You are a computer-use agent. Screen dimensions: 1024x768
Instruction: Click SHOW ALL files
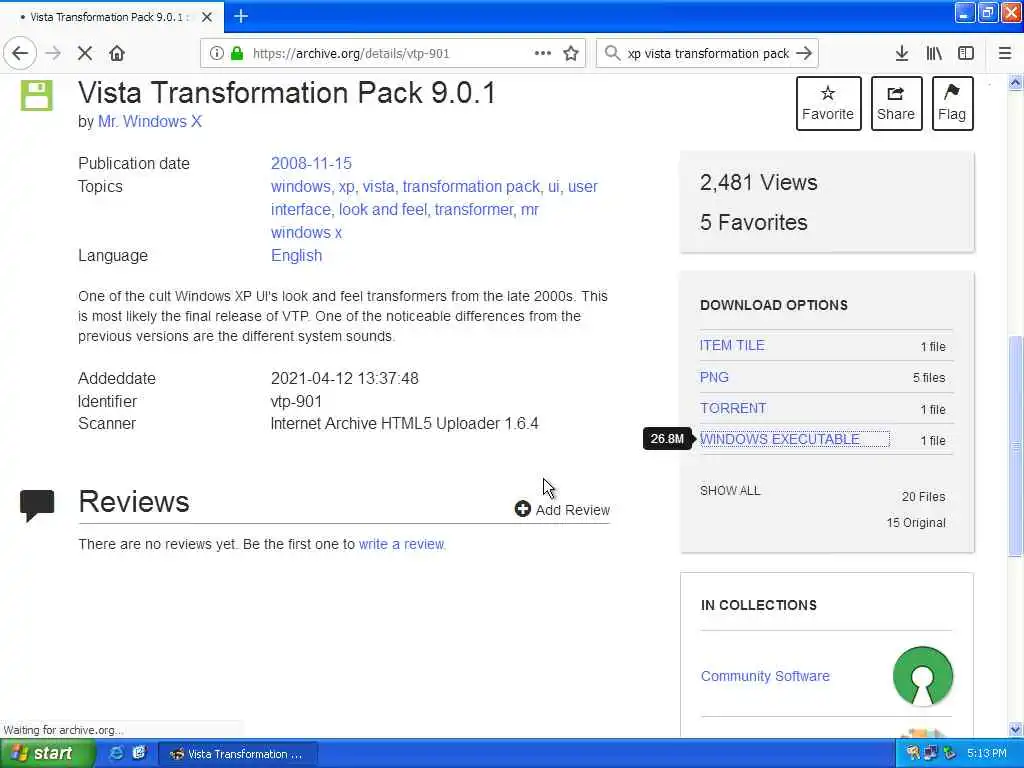tap(730, 490)
